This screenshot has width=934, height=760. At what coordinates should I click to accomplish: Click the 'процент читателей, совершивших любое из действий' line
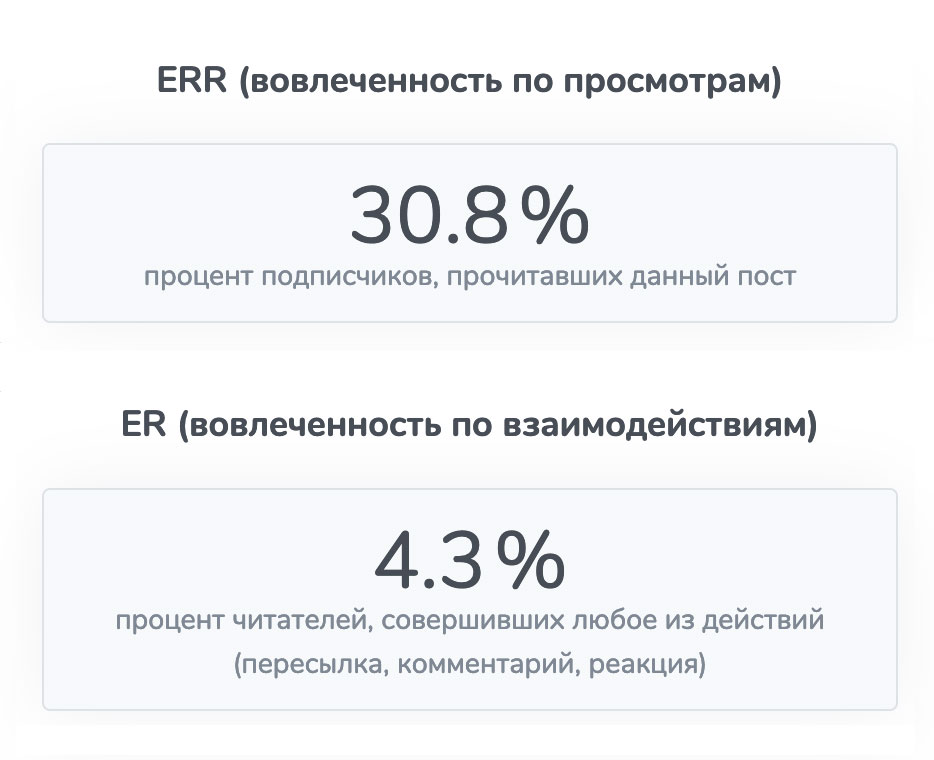pos(469,621)
